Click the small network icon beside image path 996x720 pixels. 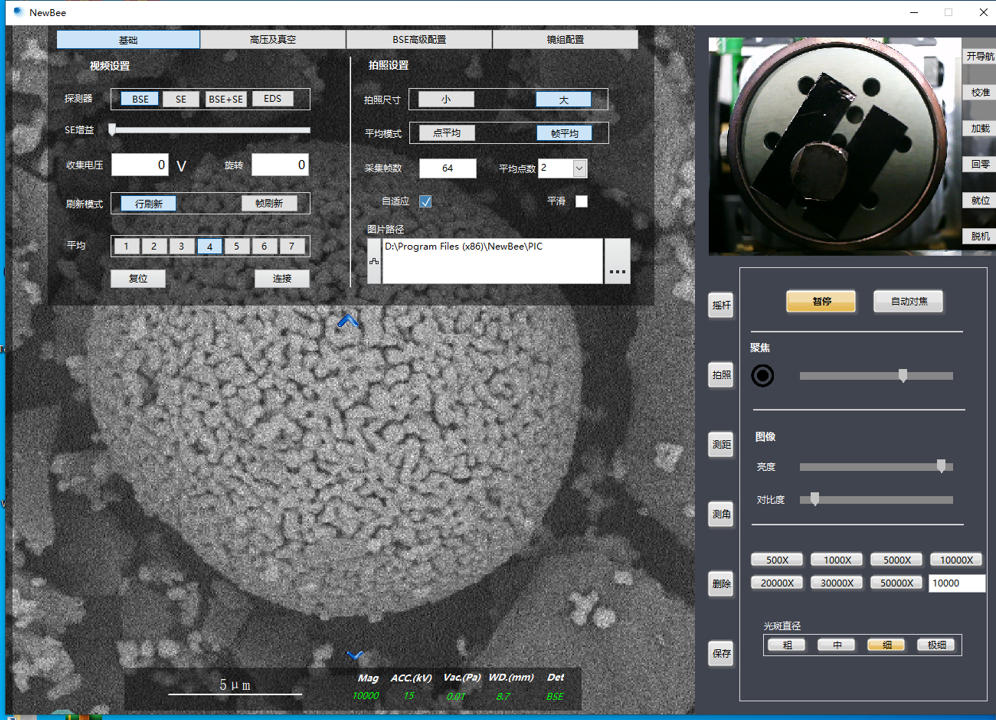[x=374, y=261]
